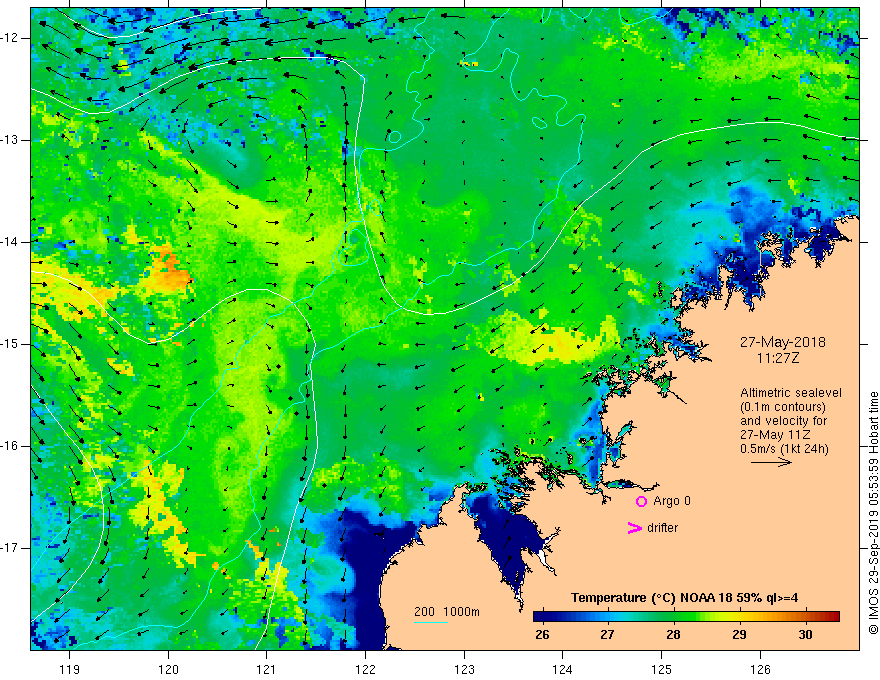Click the color bar tick label 28
The width and height of the screenshot is (880, 680).
673,635
